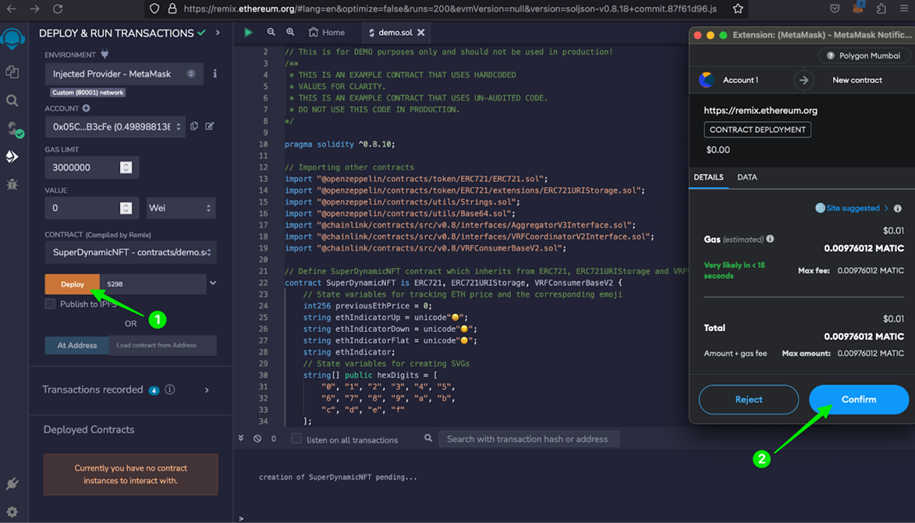The image size is (915, 523).
Task: Enable the Publish to IPFS checkbox
Action: (50, 304)
